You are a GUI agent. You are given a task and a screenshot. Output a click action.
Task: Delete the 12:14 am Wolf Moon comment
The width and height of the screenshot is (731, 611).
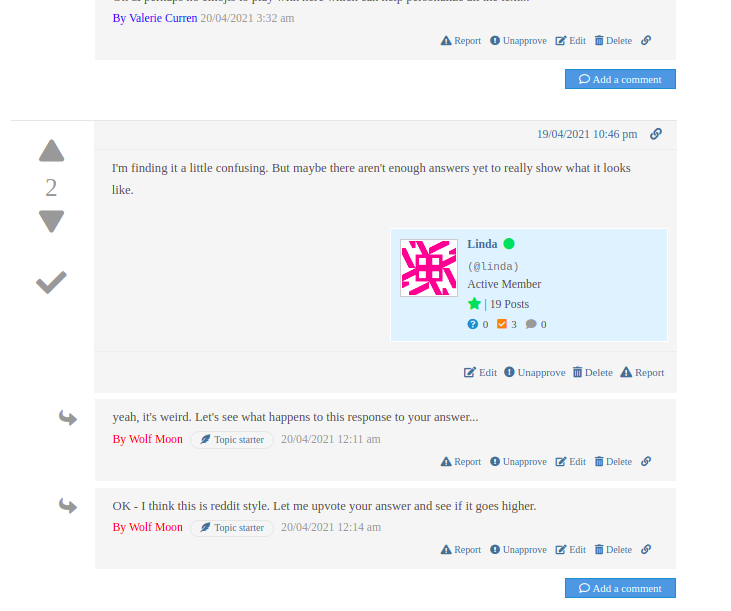[x=613, y=549]
